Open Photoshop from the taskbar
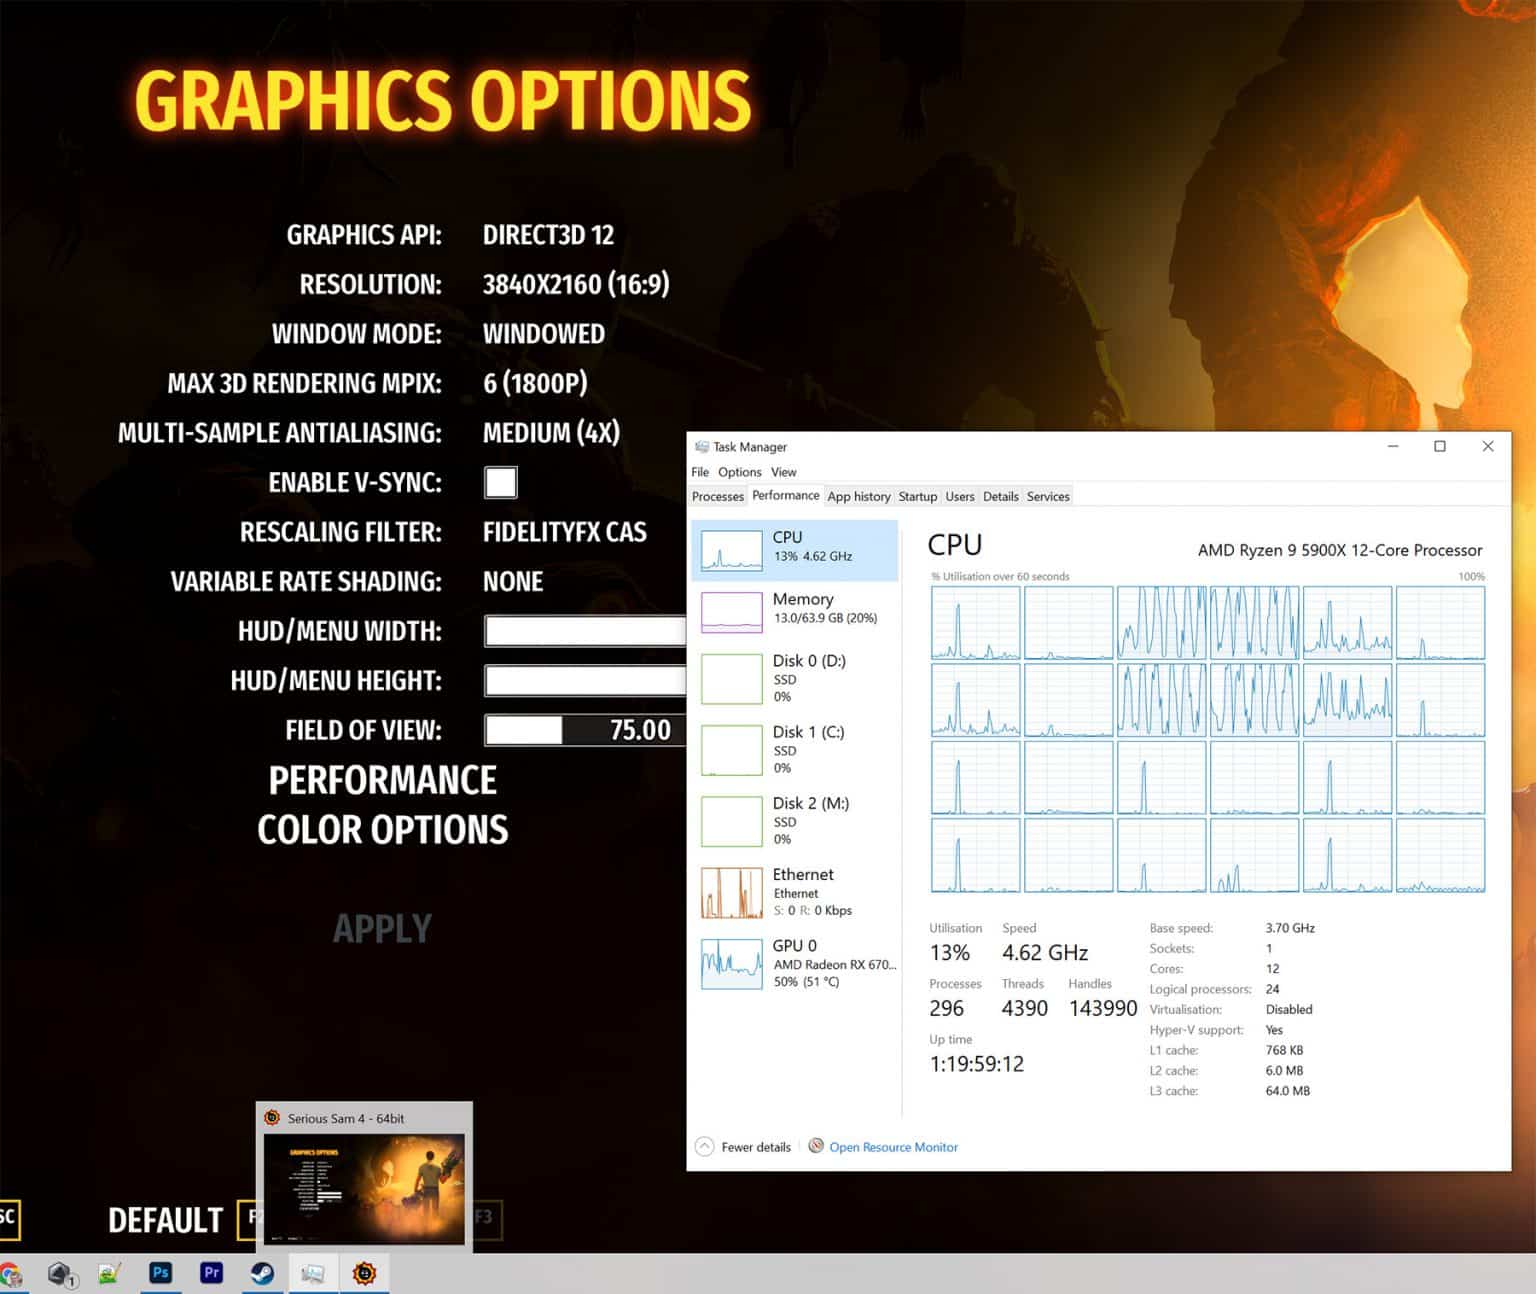The height and width of the screenshot is (1294, 1536). 160,1274
